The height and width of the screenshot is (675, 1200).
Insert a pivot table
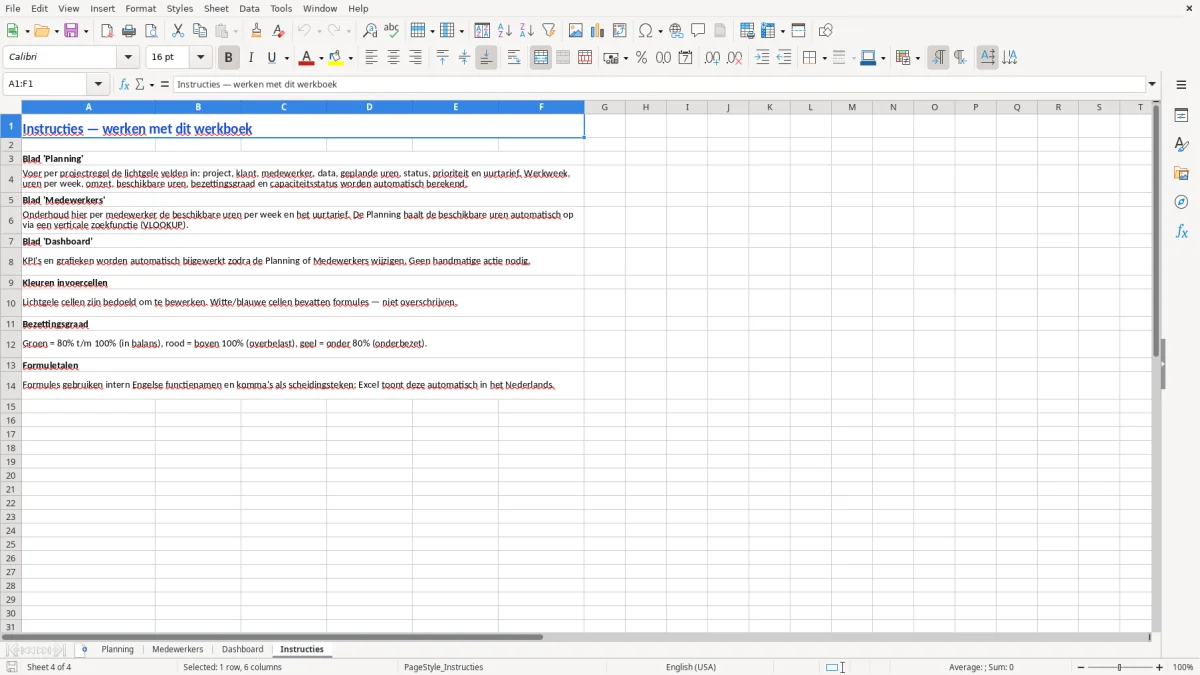[620, 31]
